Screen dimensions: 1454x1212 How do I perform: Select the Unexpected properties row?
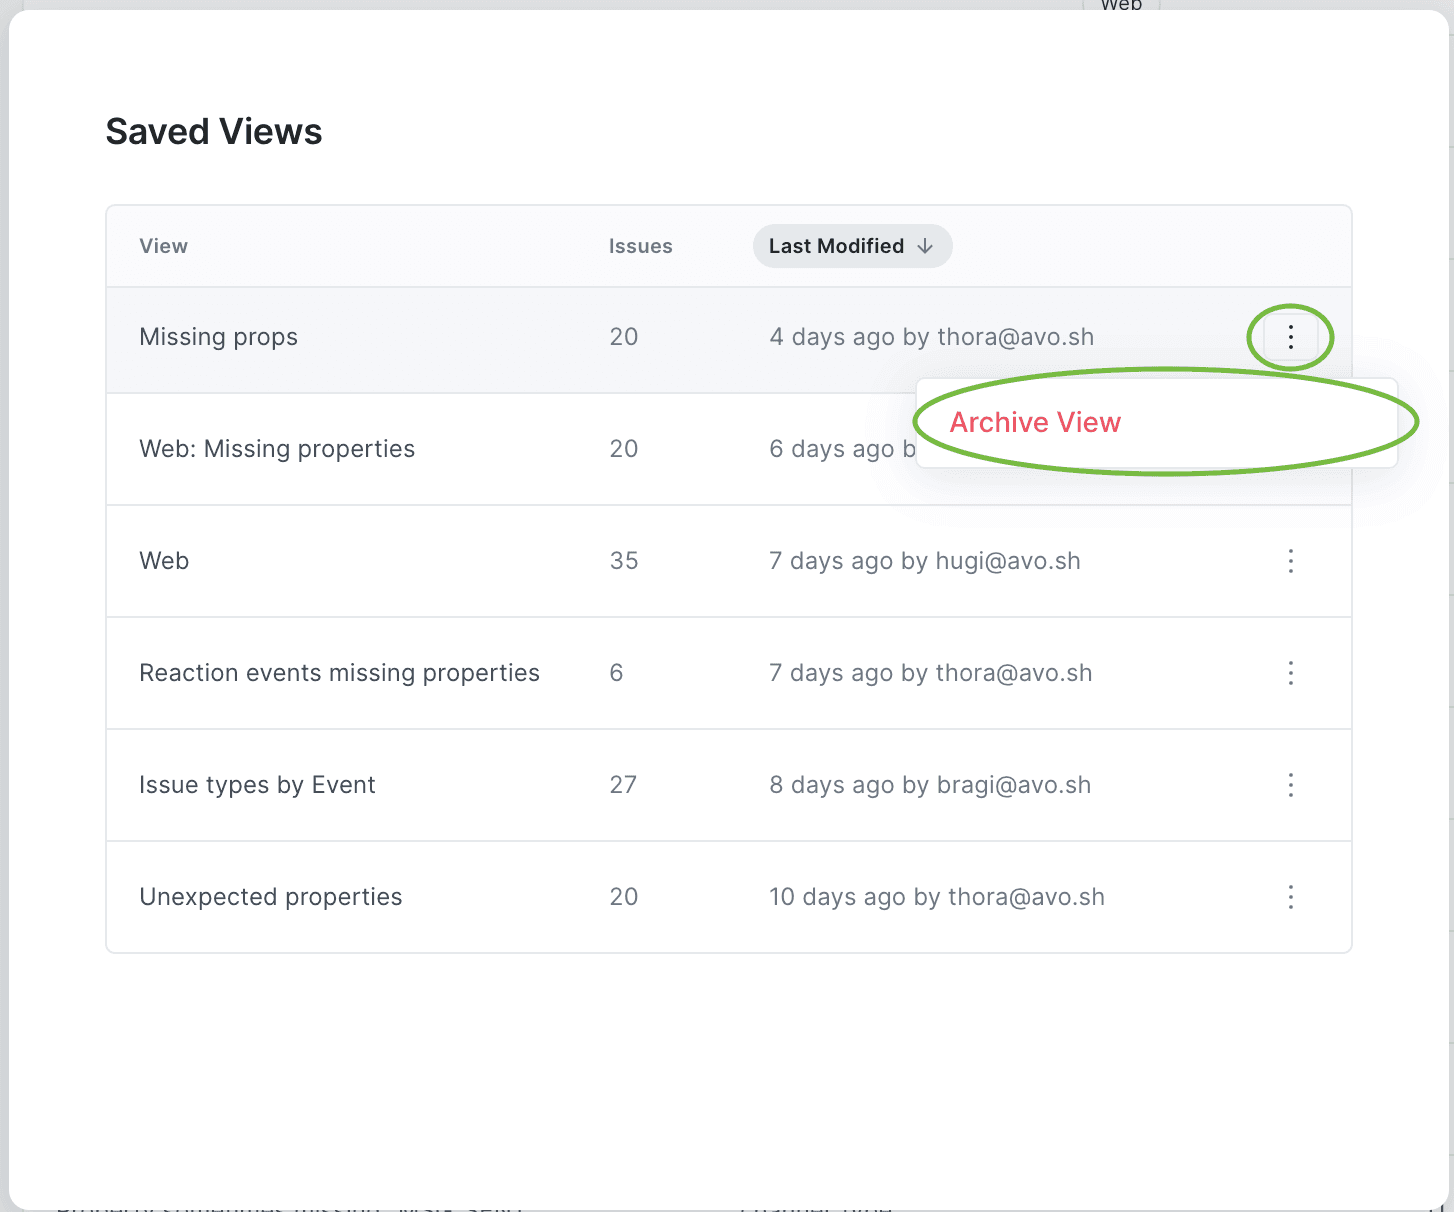(x=270, y=897)
